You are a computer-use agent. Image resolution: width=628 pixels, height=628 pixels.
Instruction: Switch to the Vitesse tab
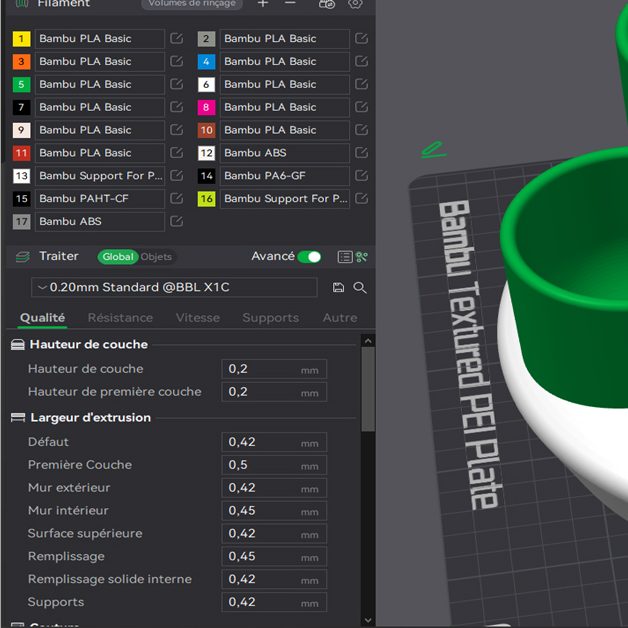197,318
